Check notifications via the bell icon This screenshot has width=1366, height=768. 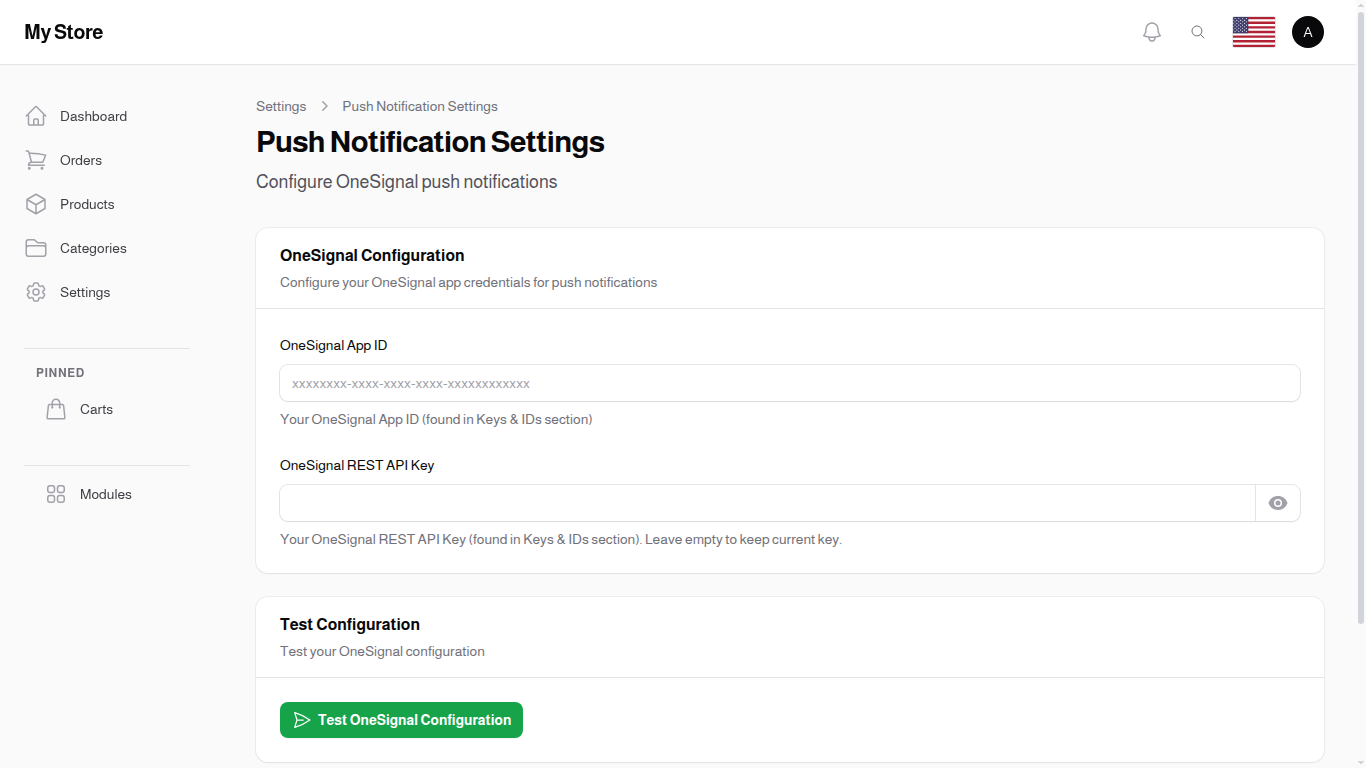point(1151,31)
